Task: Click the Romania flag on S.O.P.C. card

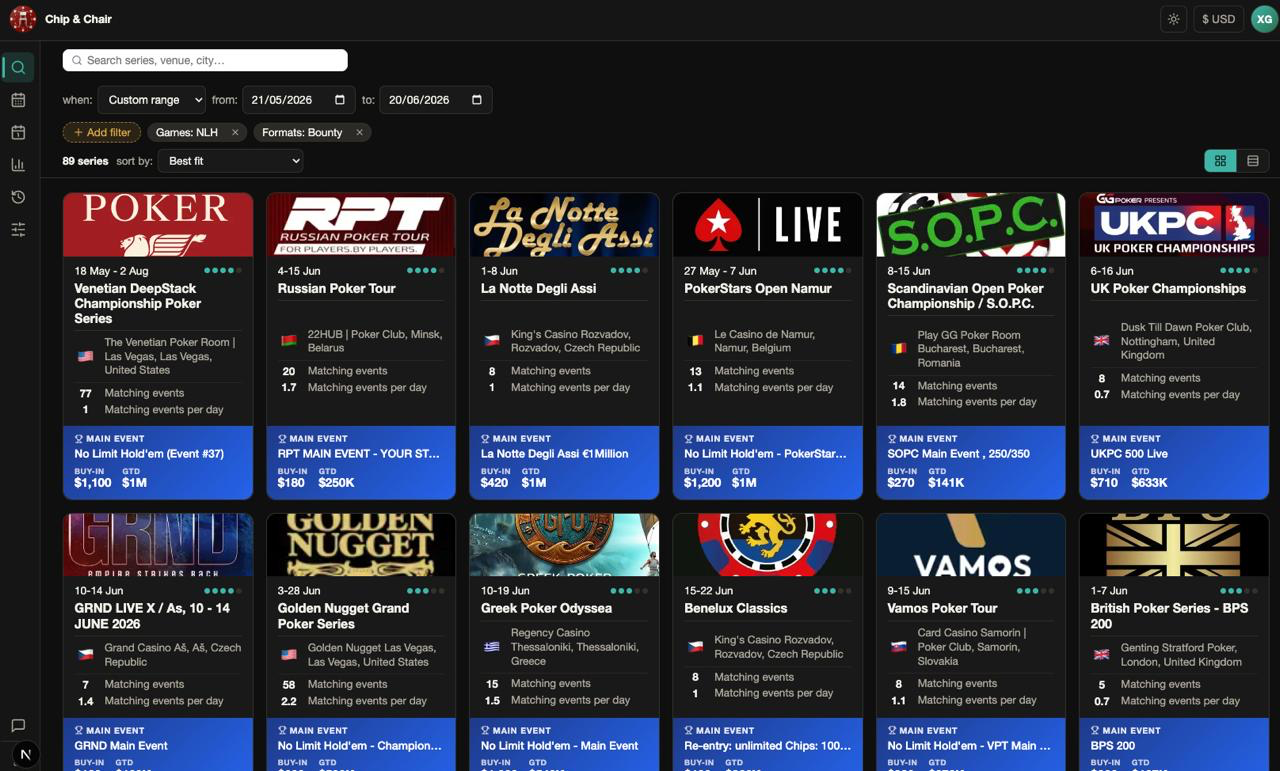Action: [898, 349]
